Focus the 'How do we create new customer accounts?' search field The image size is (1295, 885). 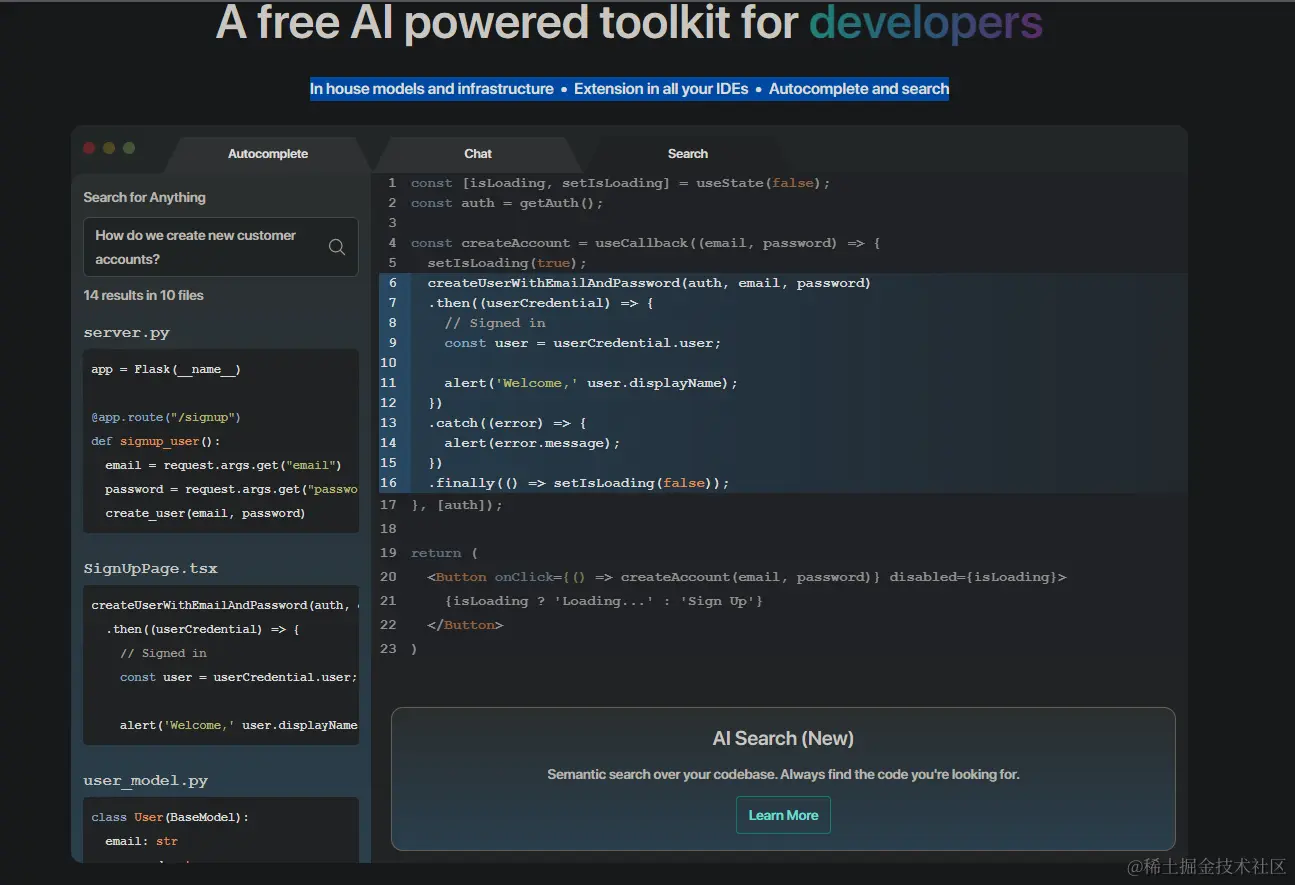tap(221, 247)
